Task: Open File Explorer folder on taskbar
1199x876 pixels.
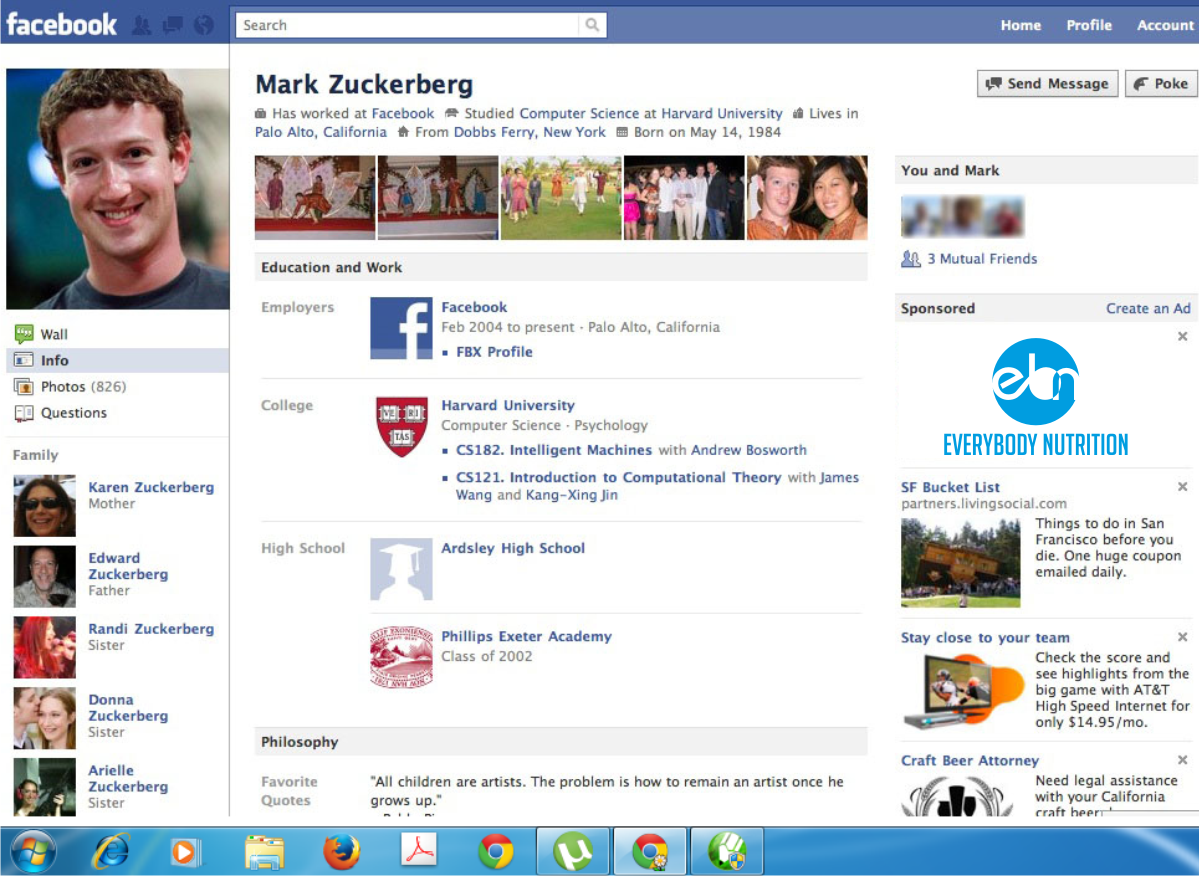Action: click(x=264, y=852)
